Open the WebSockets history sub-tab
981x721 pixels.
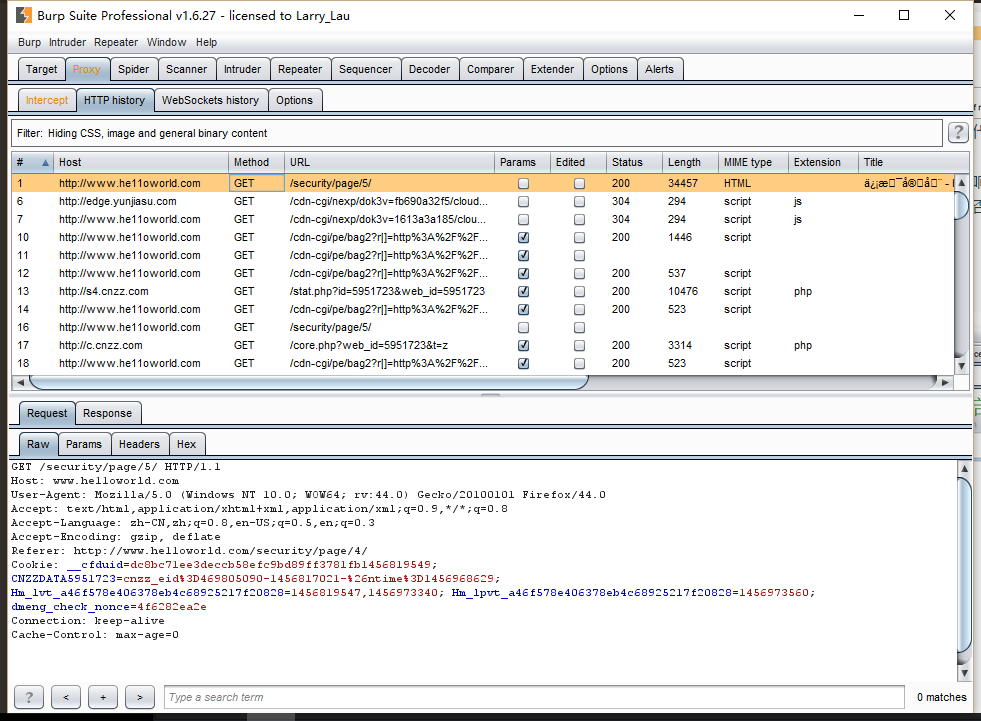pos(210,100)
